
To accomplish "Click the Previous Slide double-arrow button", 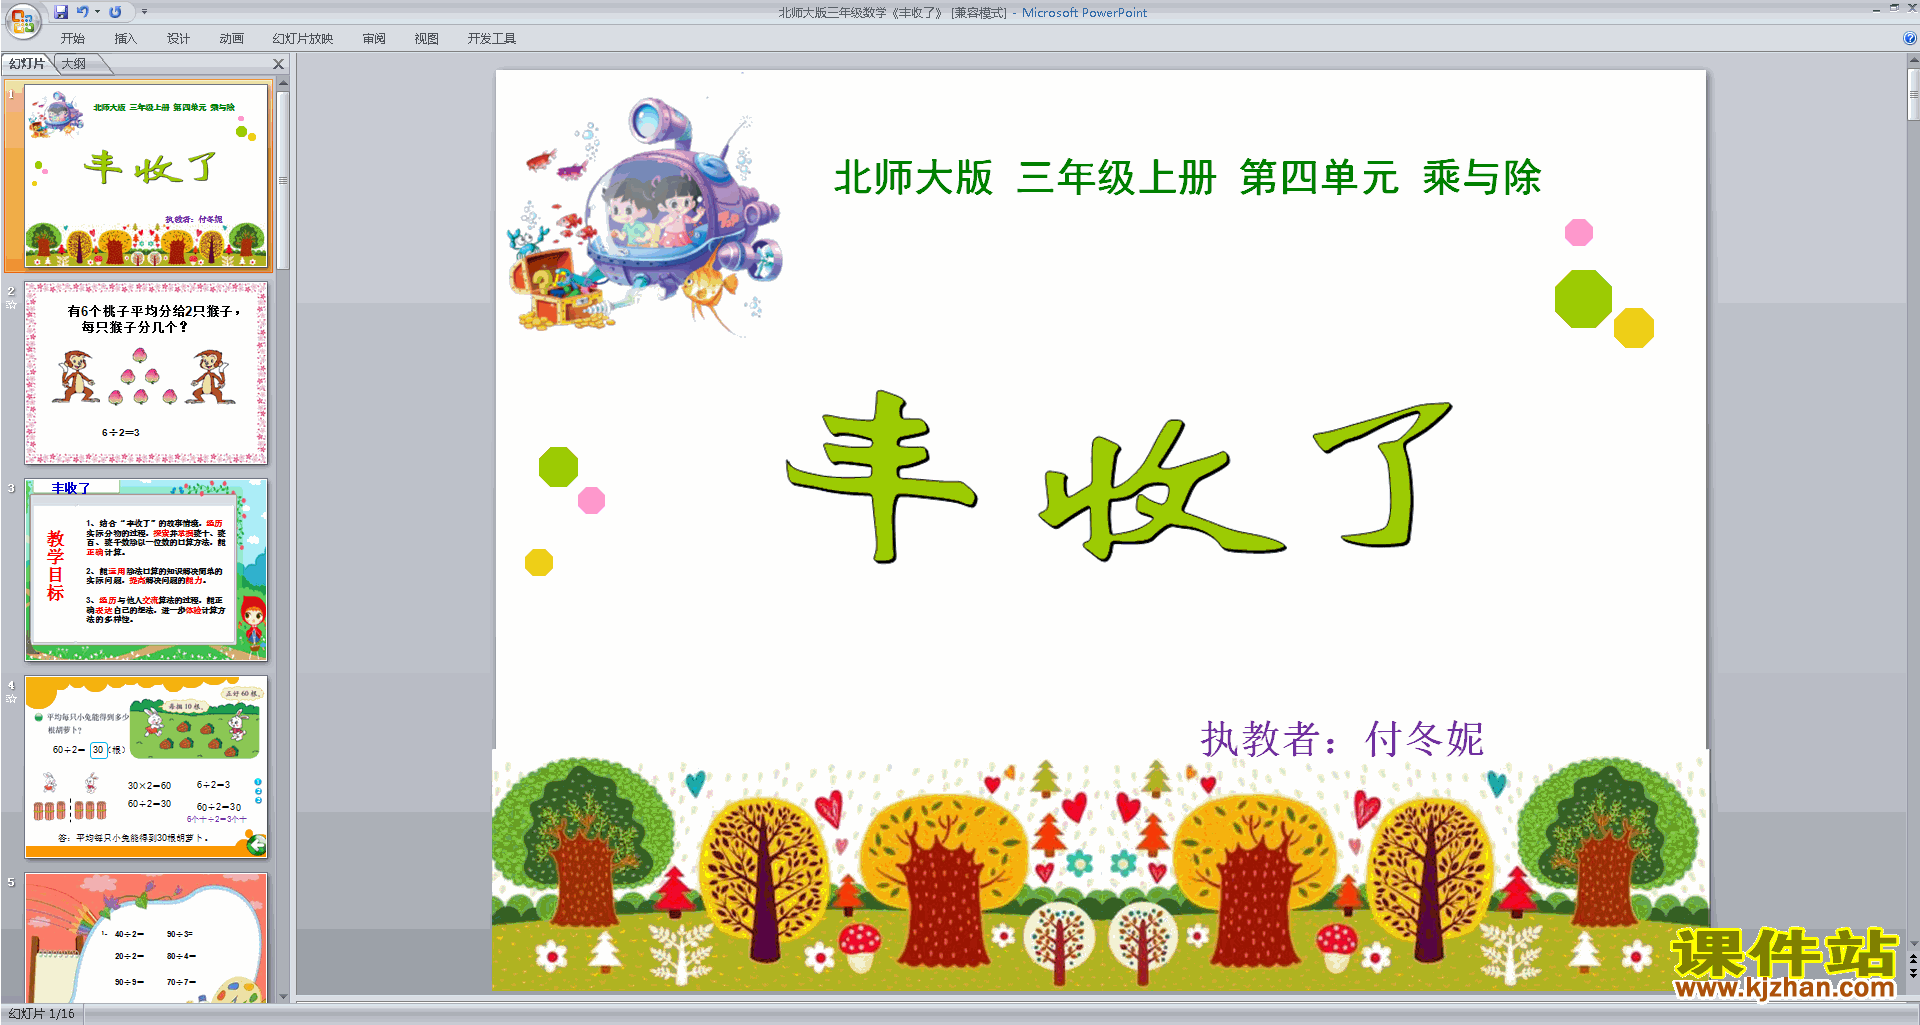I will click(1913, 959).
